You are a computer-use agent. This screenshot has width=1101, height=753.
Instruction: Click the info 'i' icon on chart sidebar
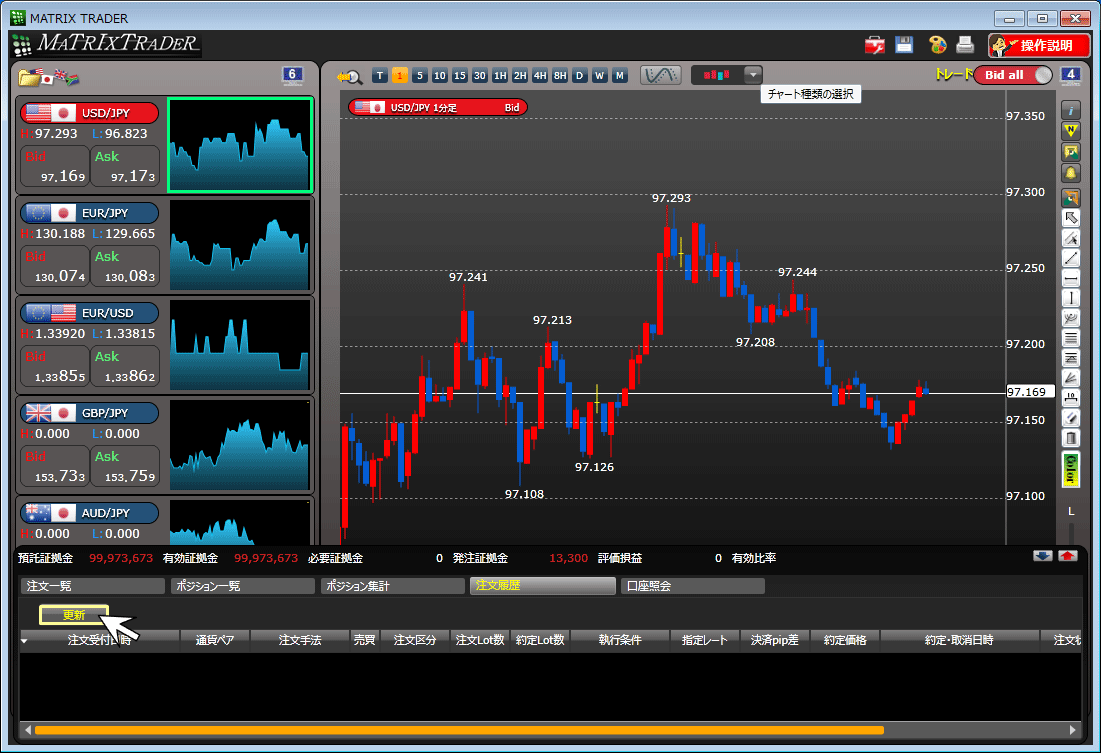pyautogui.click(x=1071, y=110)
